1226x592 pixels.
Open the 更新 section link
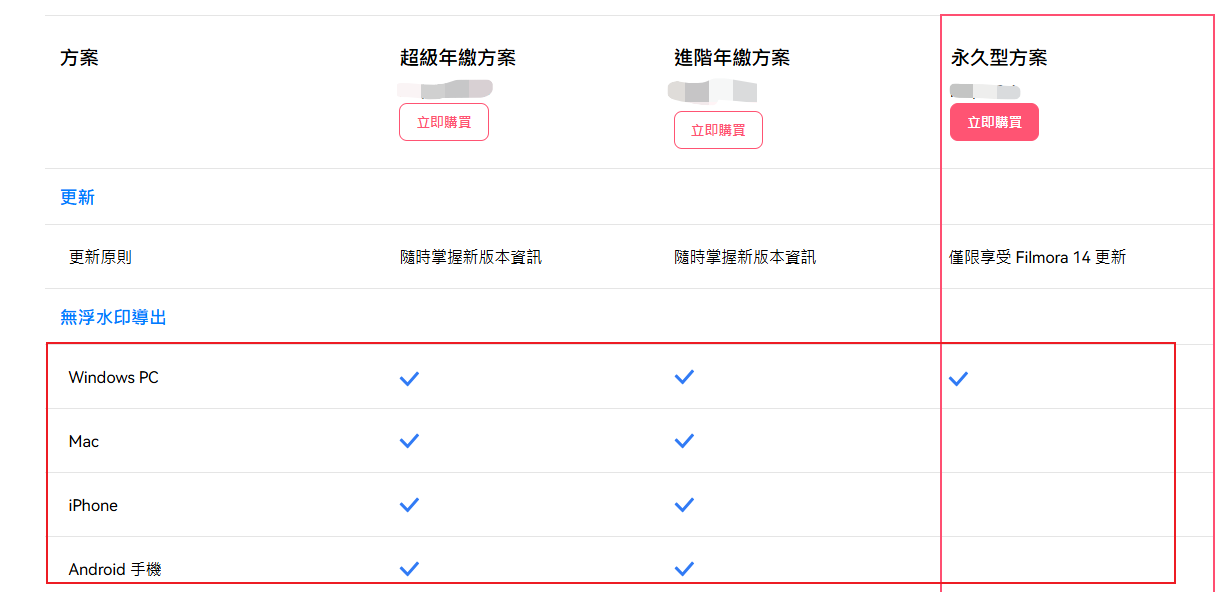[x=77, y=197]
